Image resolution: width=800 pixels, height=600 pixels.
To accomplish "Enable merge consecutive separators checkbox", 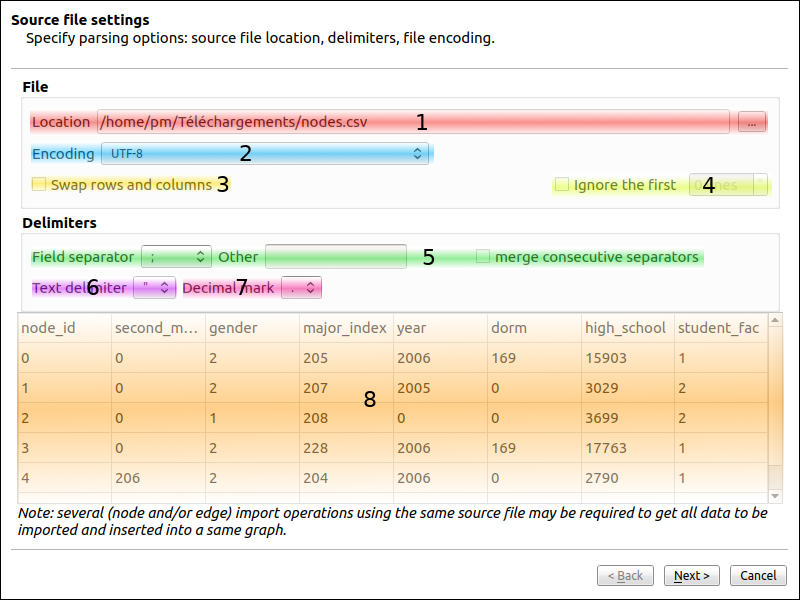I will pyautogui.click(x=483, y=257).
